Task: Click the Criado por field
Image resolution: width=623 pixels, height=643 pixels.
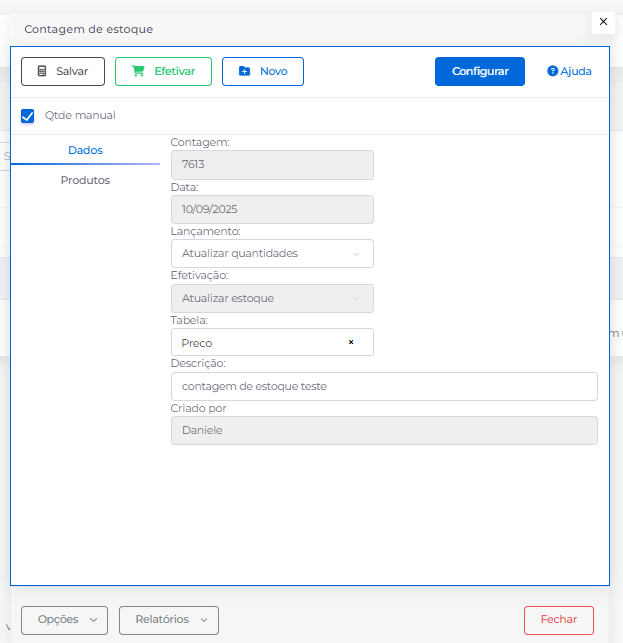Action: 384,430
